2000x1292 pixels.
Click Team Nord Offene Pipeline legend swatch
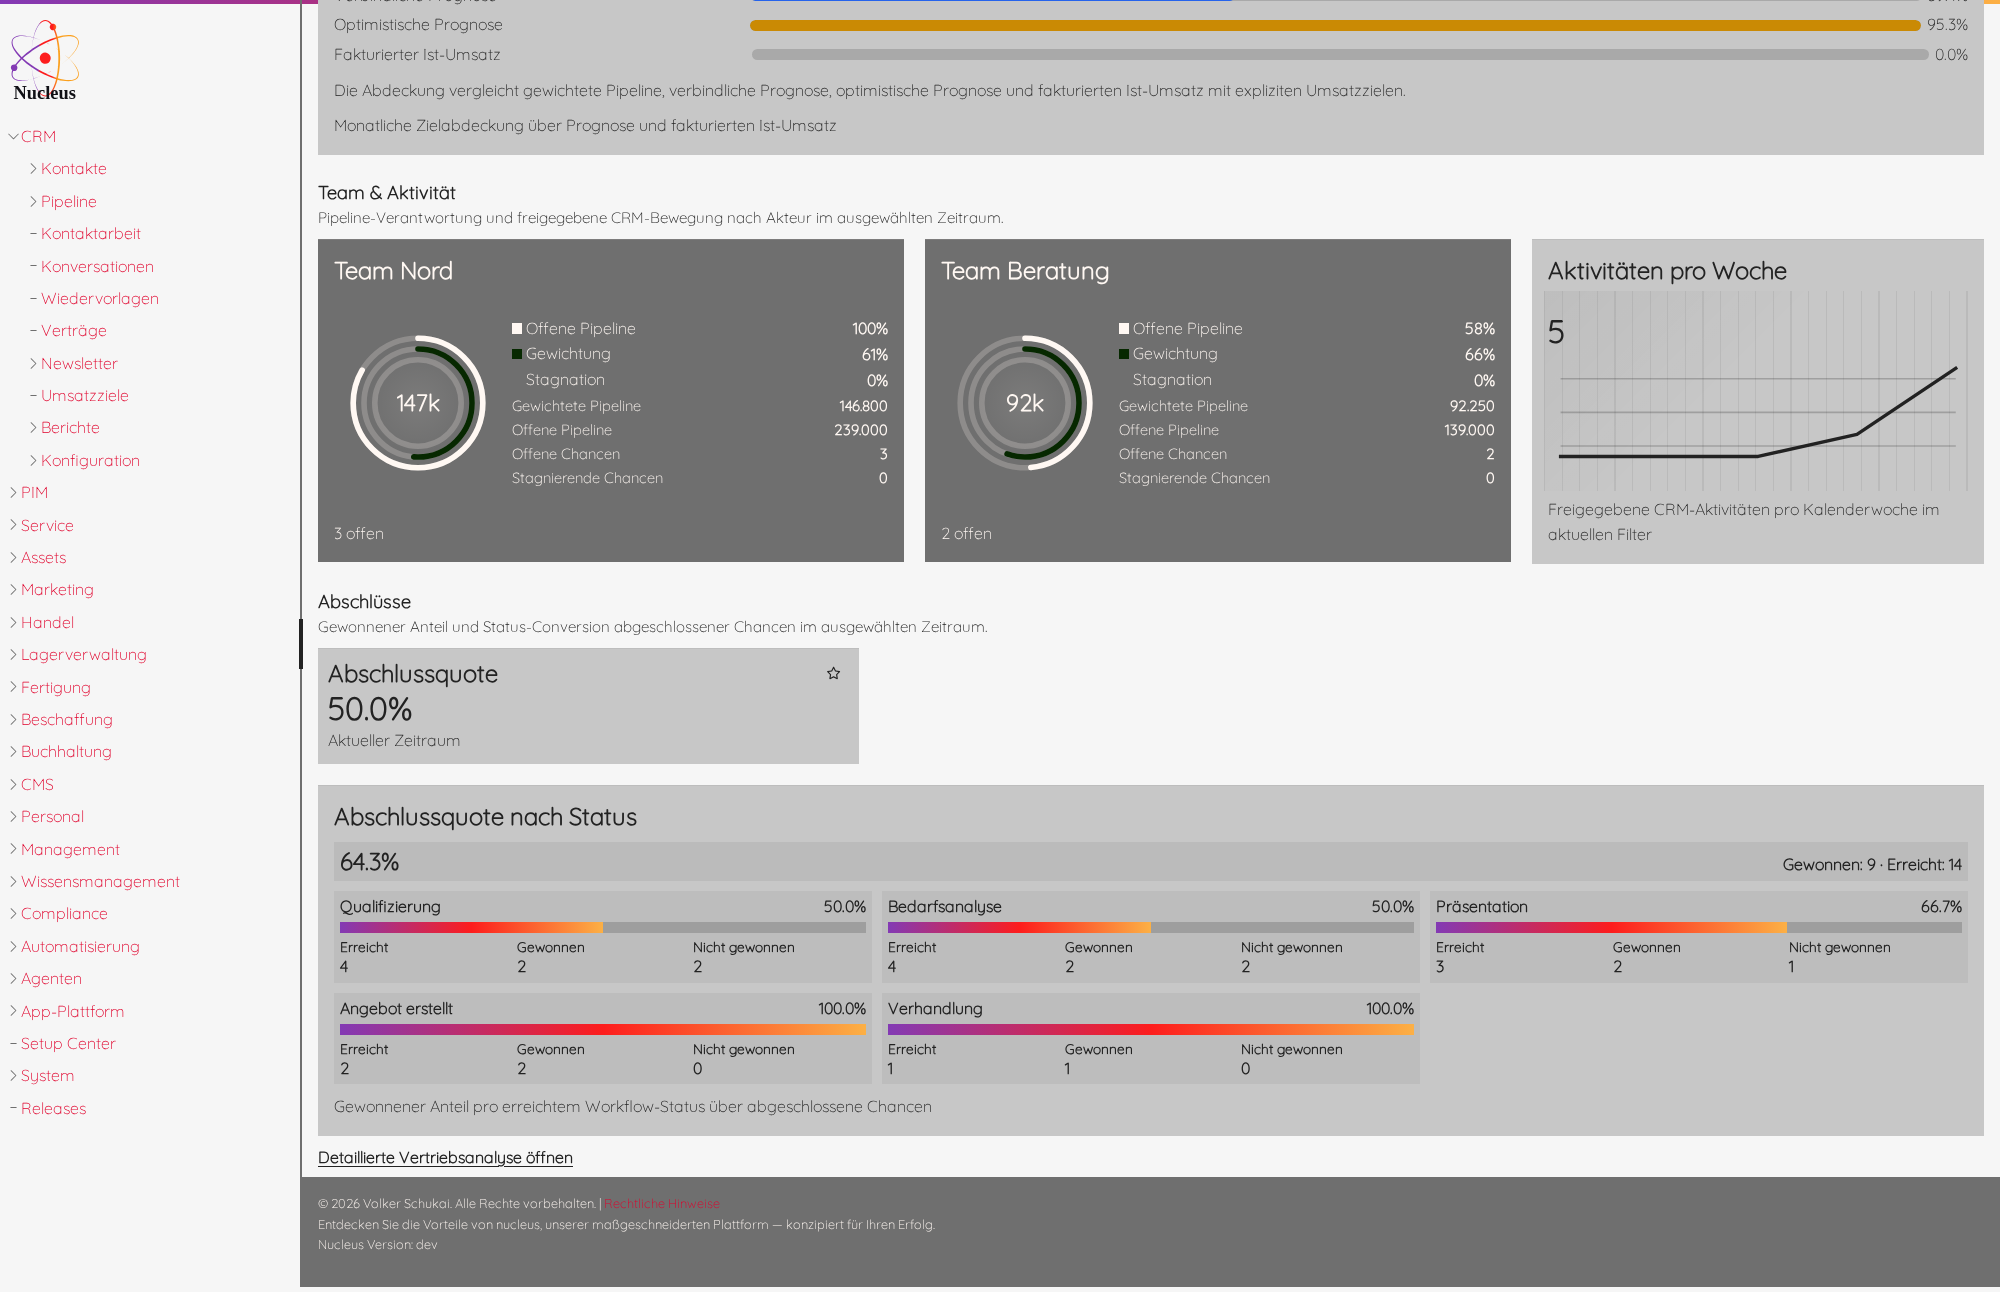(517, 328)
